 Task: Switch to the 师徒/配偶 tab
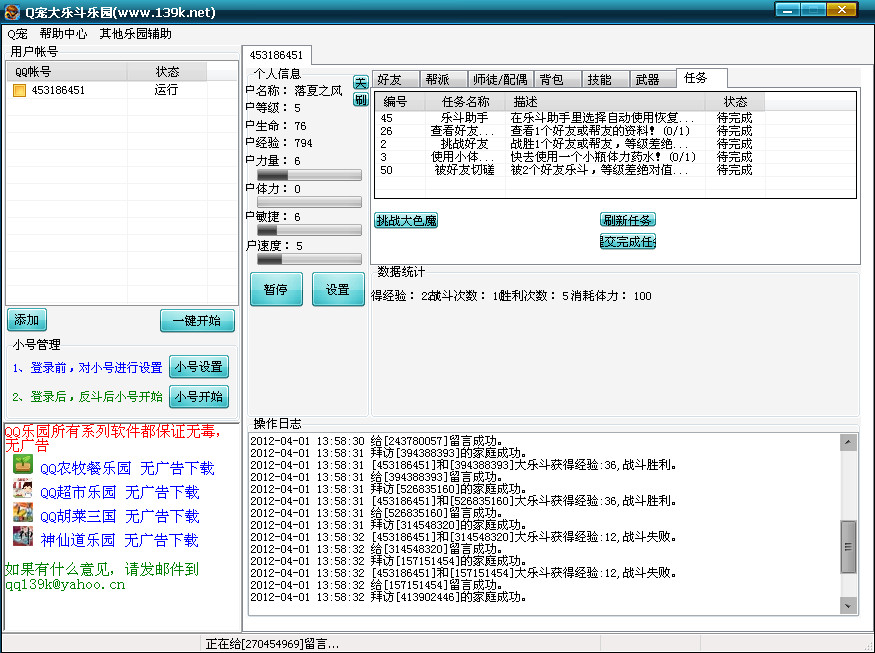pos(501,79)
